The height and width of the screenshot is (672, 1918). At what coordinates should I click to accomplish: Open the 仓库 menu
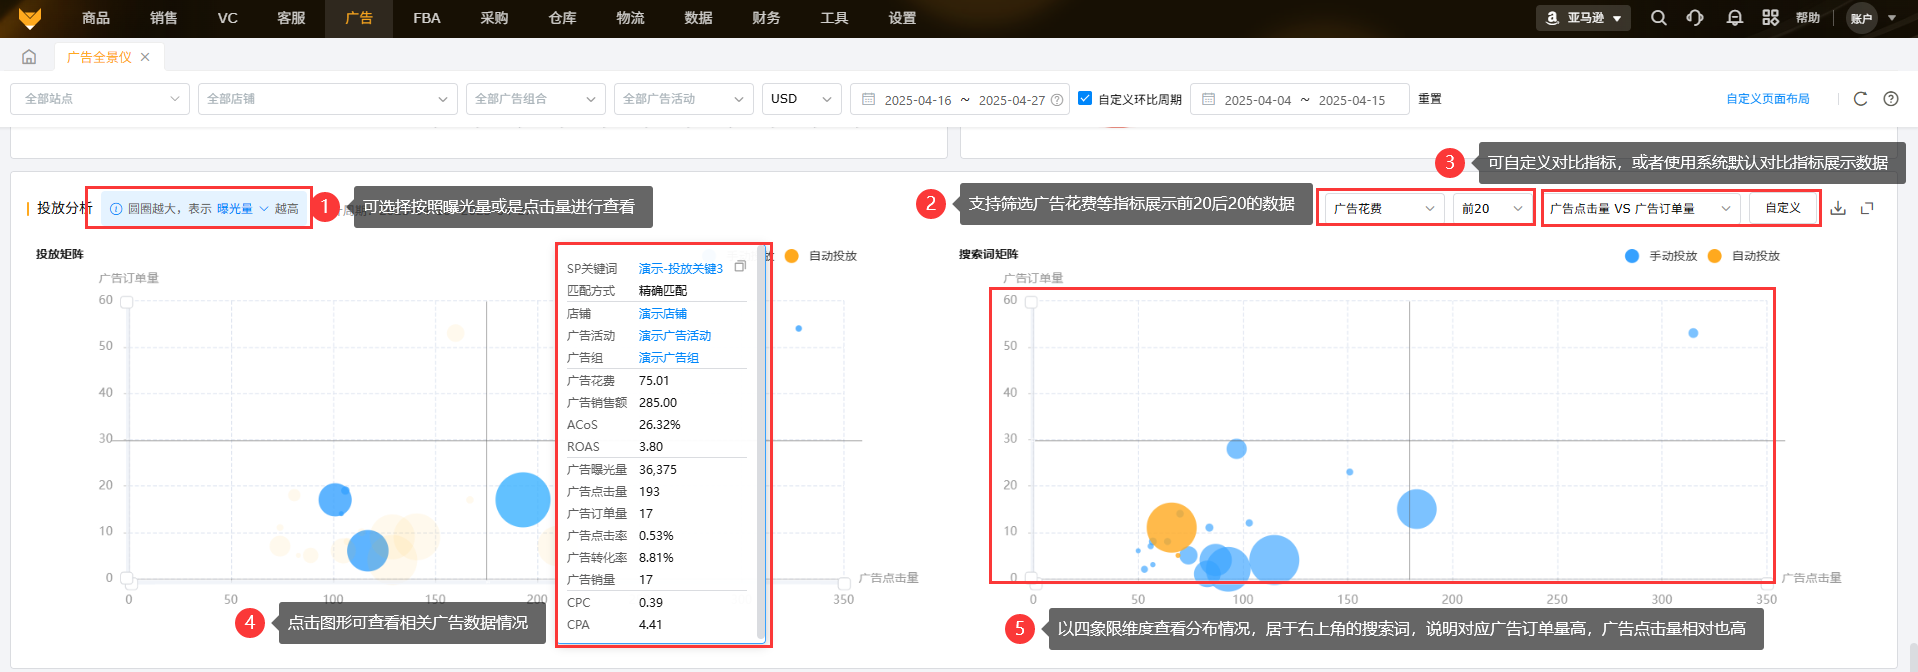click(x=562, y=18)
